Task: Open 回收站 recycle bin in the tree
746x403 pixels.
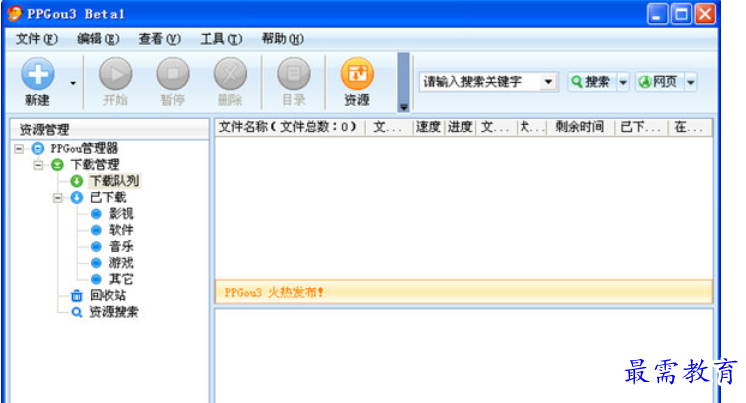Action: pyautogui.click(x=108, y=295)
